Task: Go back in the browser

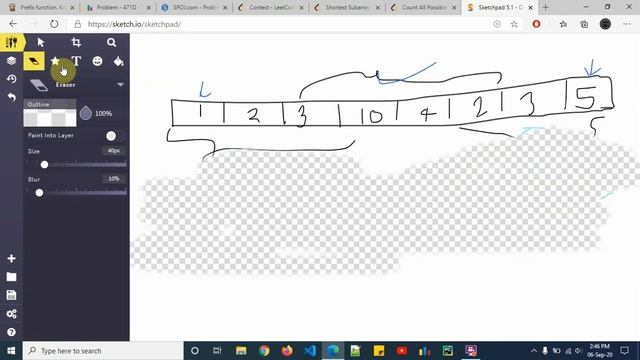Action: tap(13, 24)
